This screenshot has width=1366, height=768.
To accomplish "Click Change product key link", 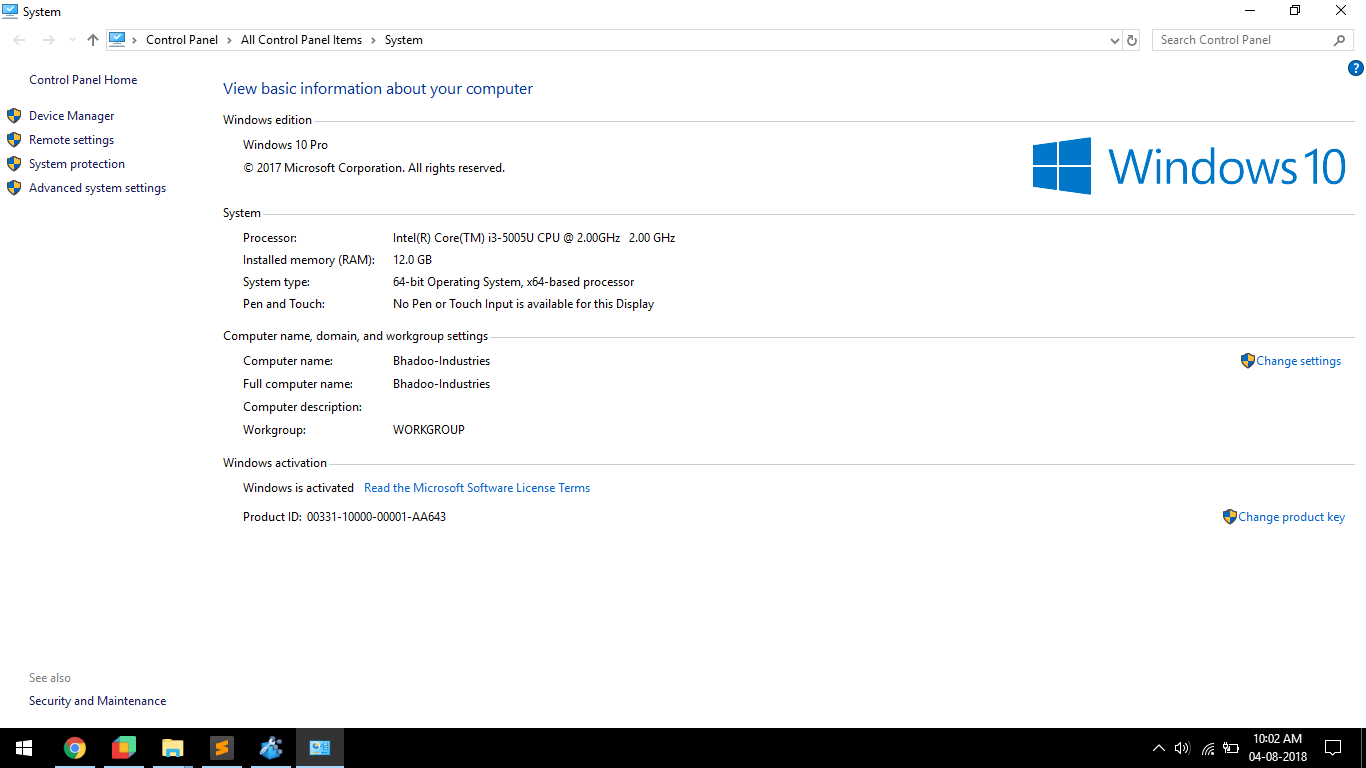I will [x=1292, y=517].
